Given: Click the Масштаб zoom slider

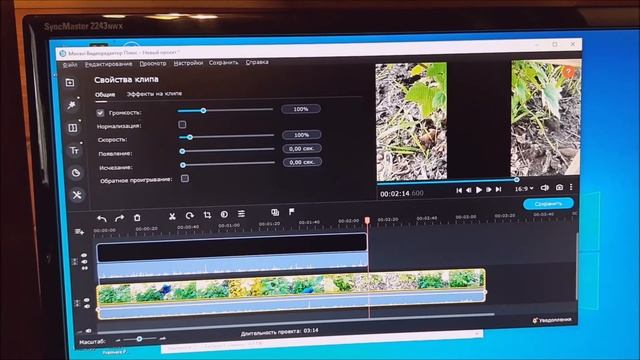Looking at the screenshot, I should pos(139,339).
